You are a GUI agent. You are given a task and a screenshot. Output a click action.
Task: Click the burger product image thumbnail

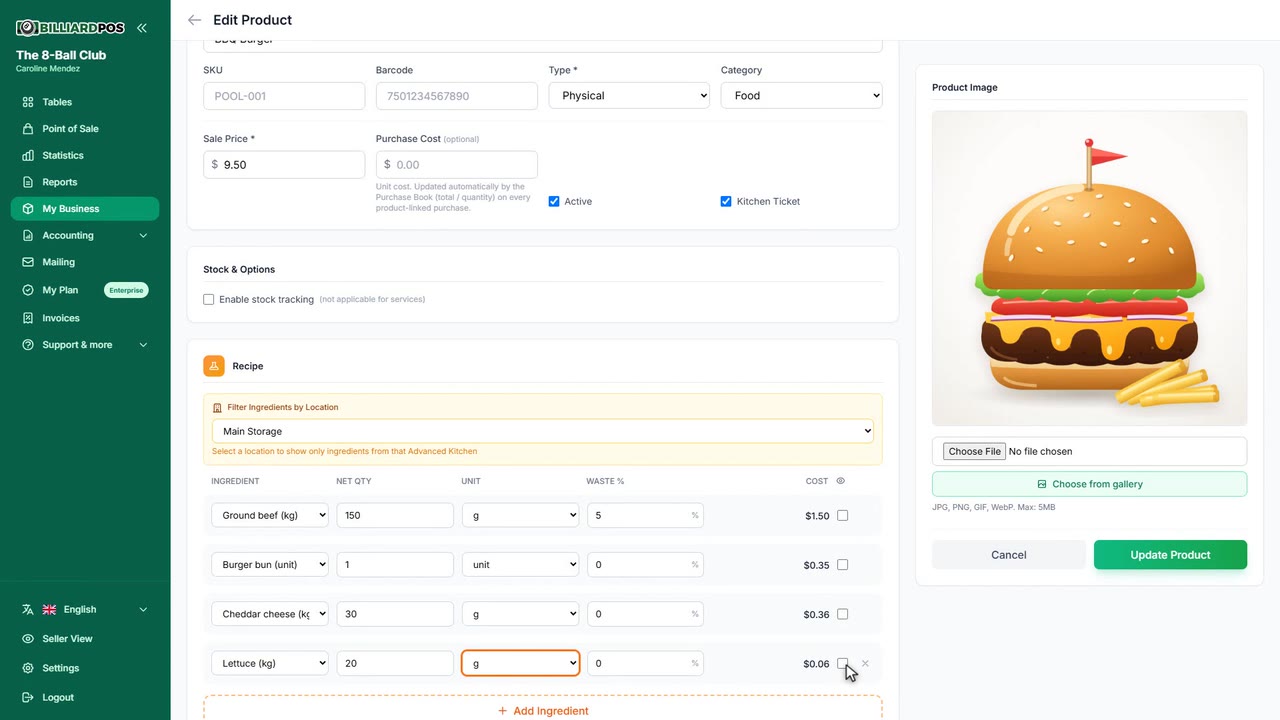pos(1090,268)
